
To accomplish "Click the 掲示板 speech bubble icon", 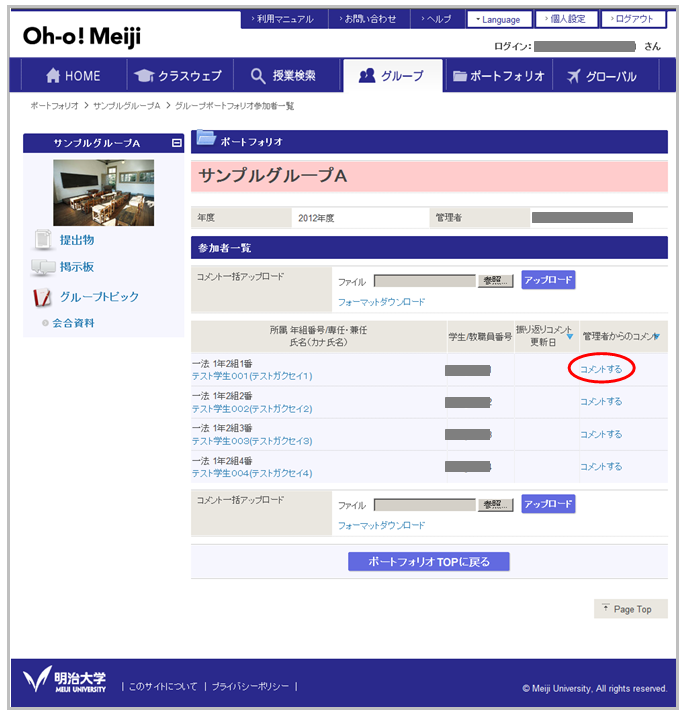I will [43, 267].
